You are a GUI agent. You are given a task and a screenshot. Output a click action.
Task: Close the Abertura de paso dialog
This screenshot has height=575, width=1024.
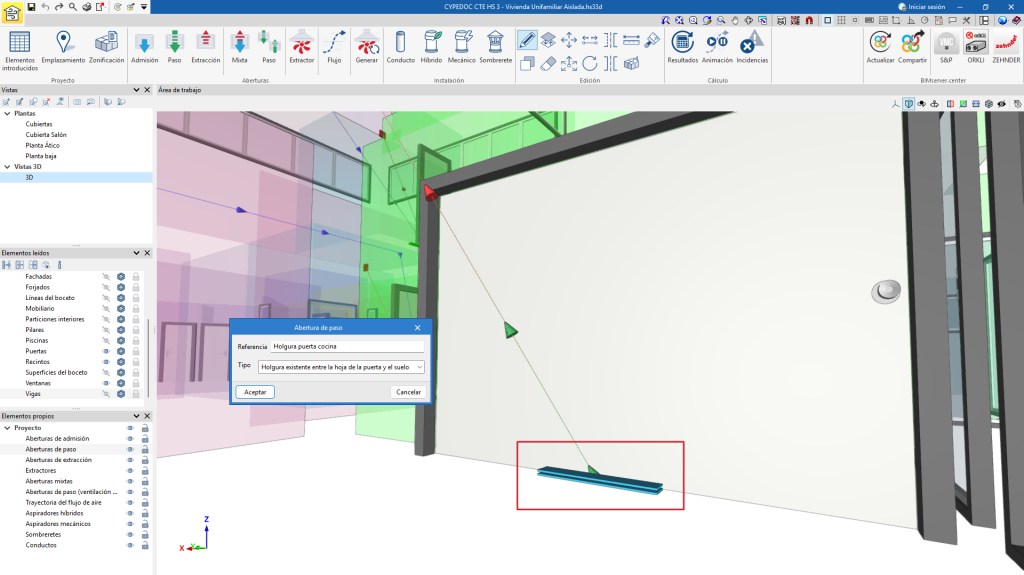point(417,327)
